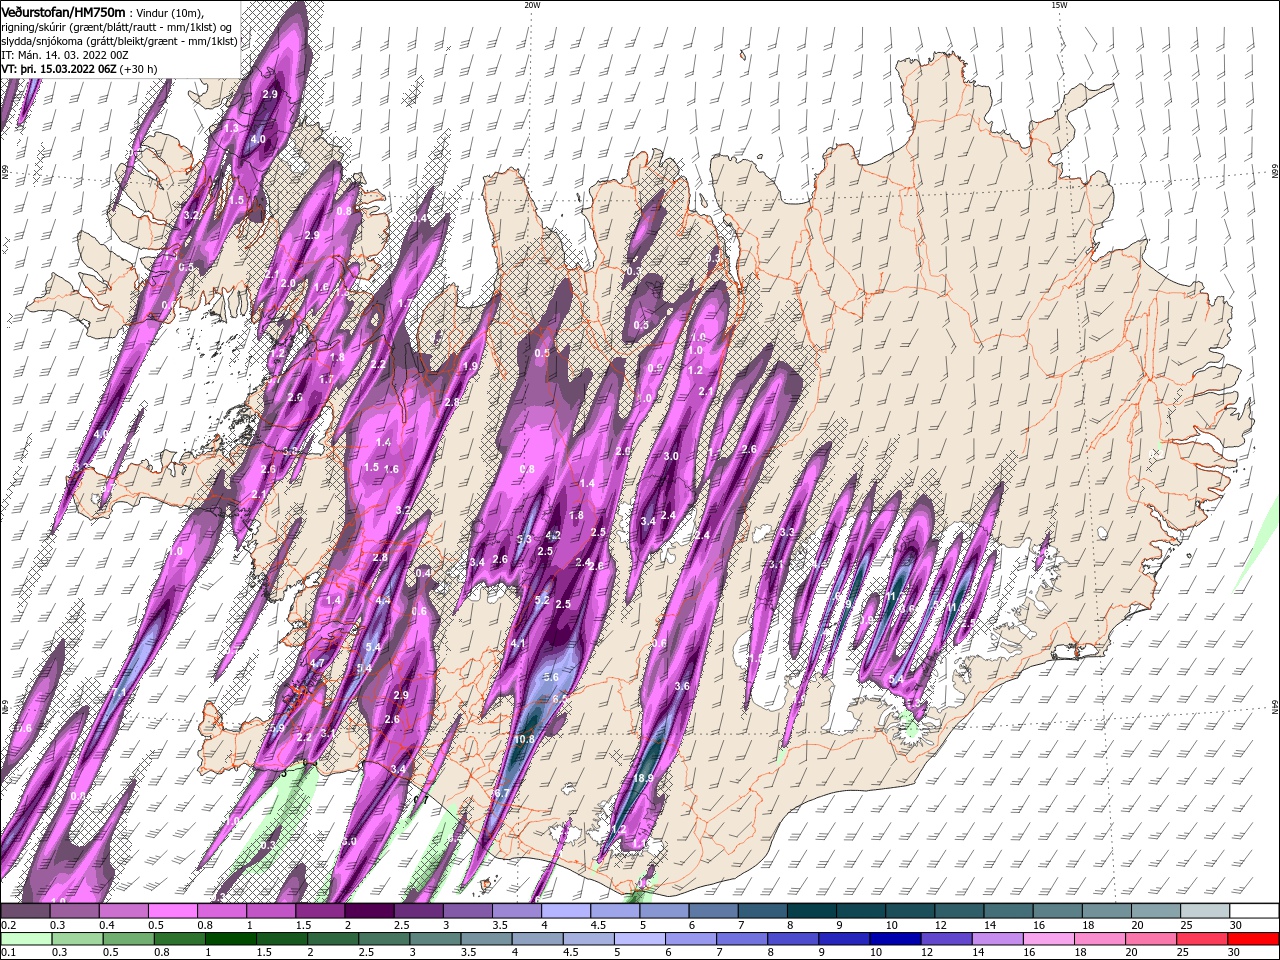
Task: Click the 7.1 precipitation value on the map
Action: pos(118,692)
